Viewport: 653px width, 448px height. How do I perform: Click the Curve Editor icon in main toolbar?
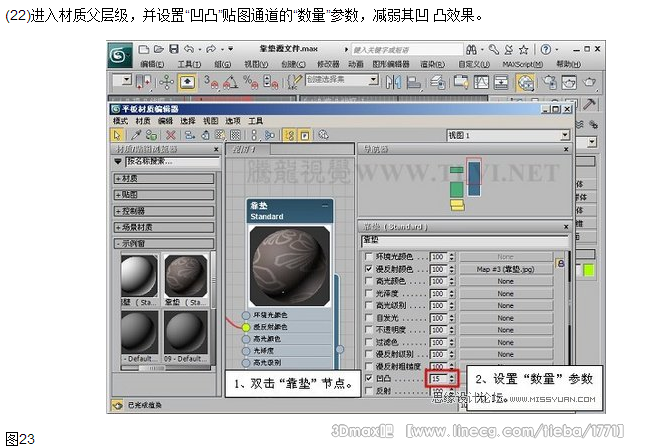(481, 82)
